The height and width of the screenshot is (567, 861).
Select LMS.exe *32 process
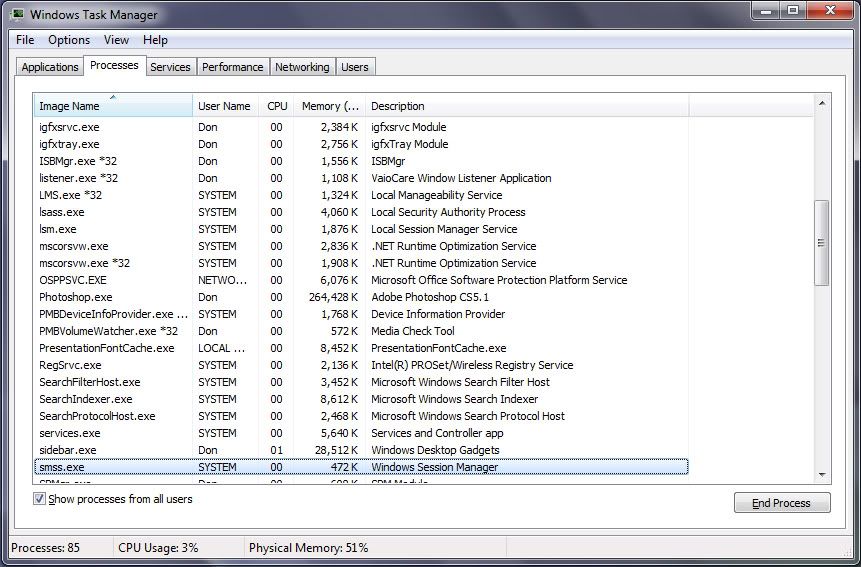click(x=361, y=195)
